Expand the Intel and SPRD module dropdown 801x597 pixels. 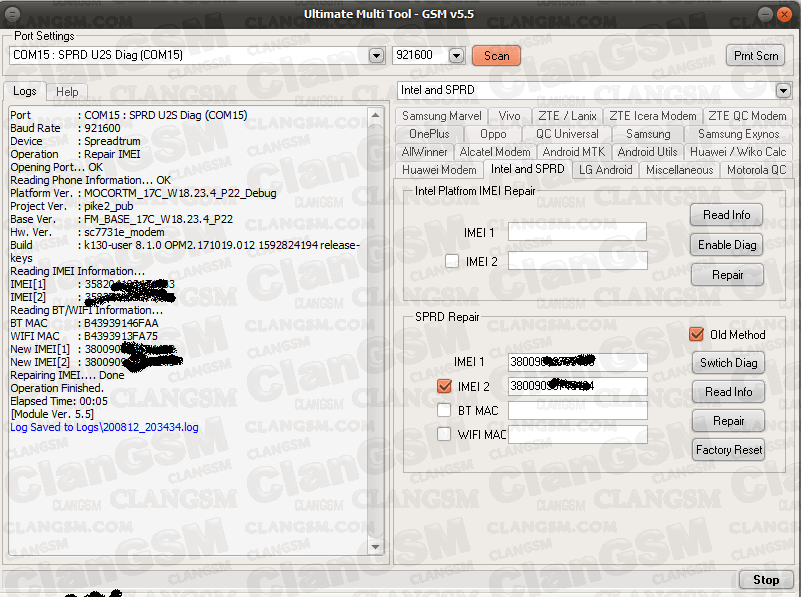[x=783, y=90]
